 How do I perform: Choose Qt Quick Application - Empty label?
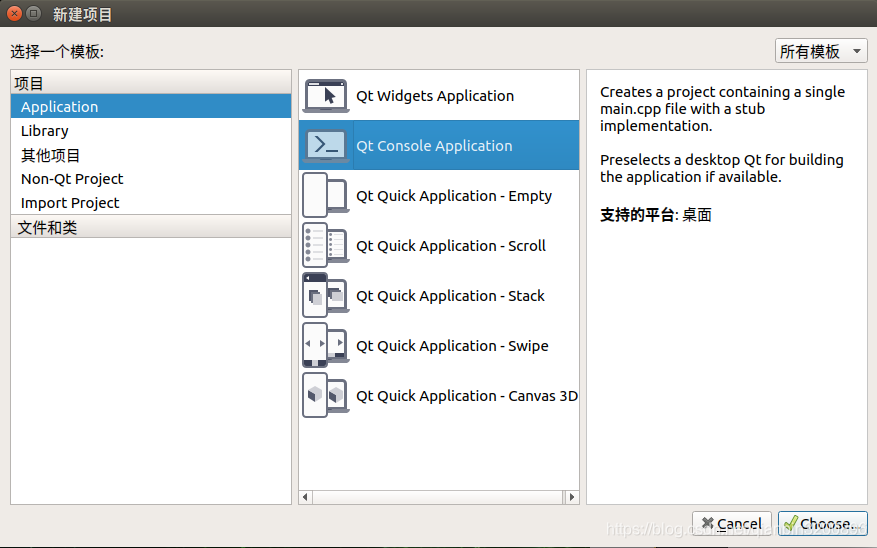tap(454, 196)
